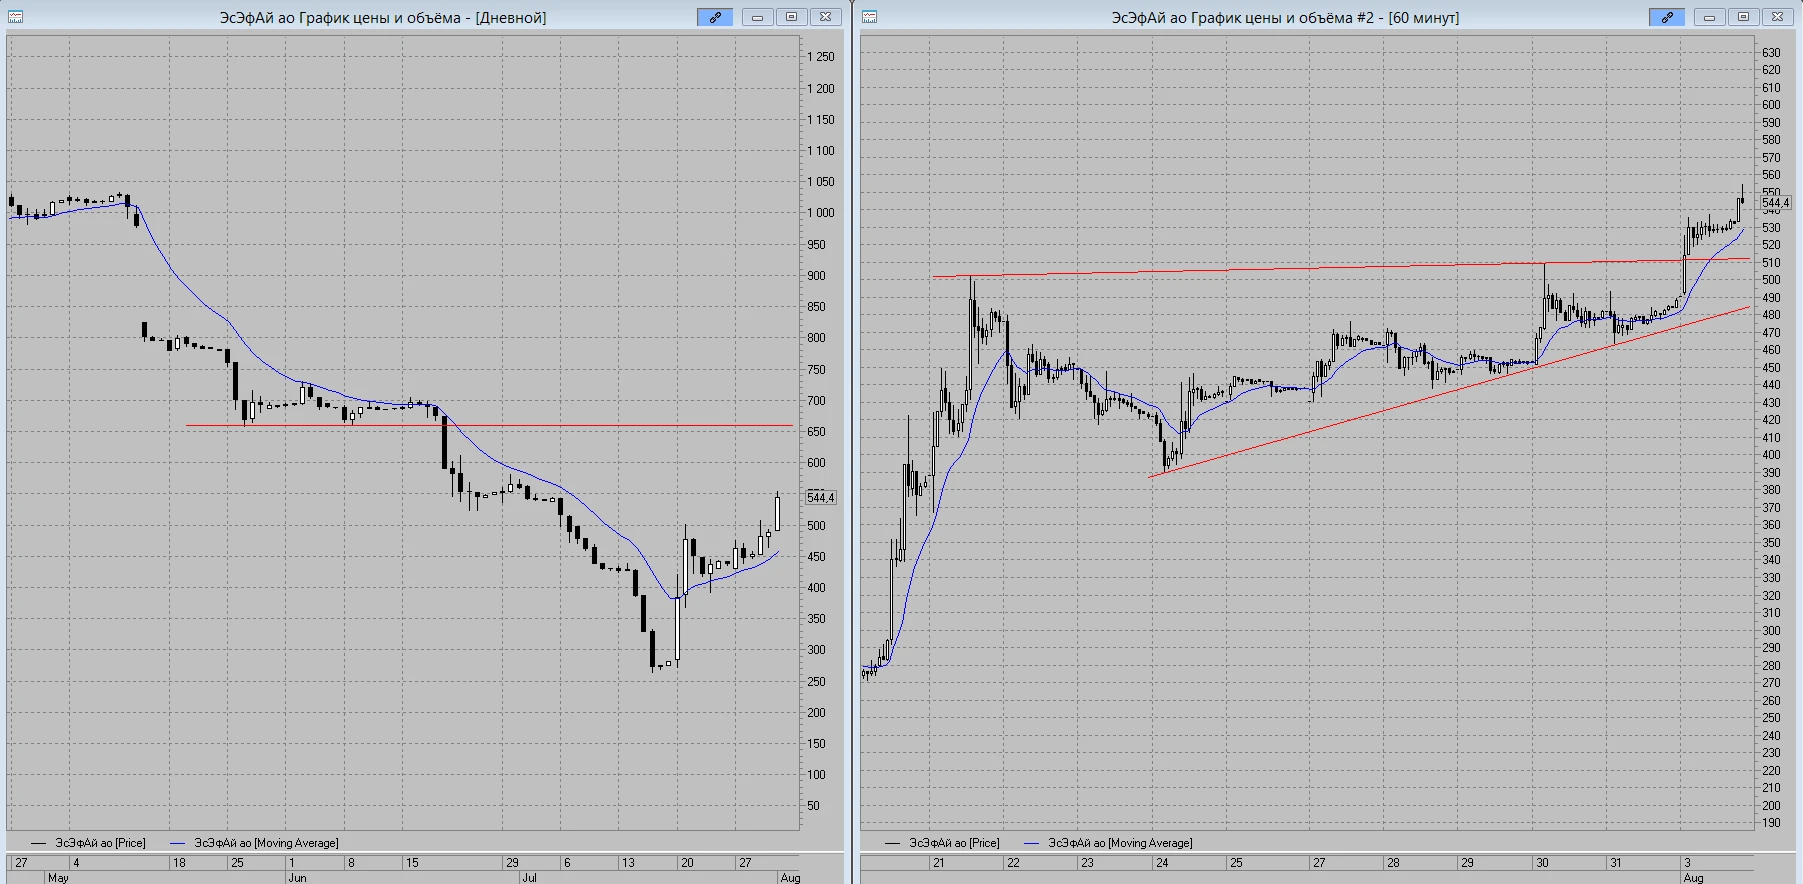Screen dimensions: 1803x884
Task: Click the Jul month label on the time axis
Action: (529, 878)
